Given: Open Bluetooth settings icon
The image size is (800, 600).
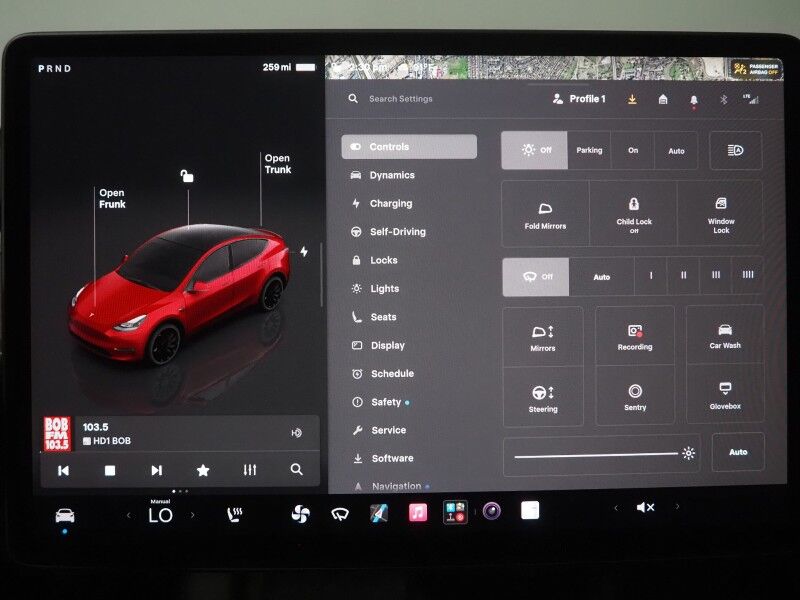Looking at the screenshot, I should click(723, 99).
